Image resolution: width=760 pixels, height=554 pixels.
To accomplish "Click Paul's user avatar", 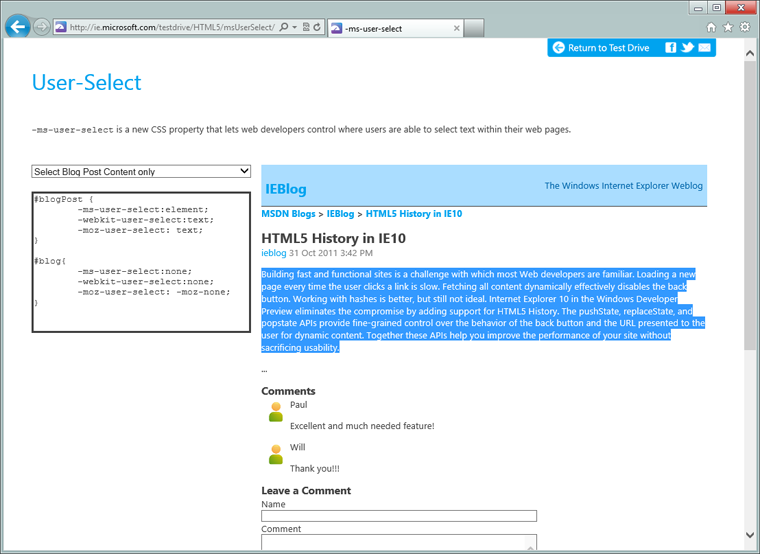I will pos(276,412).
